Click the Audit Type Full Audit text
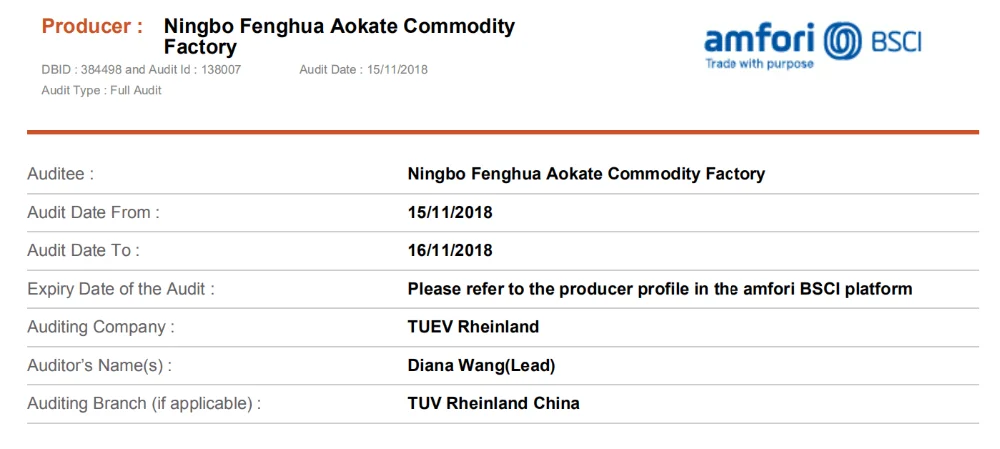The width and height of the screenshot is (1000, 449). [x=101, y=91]
